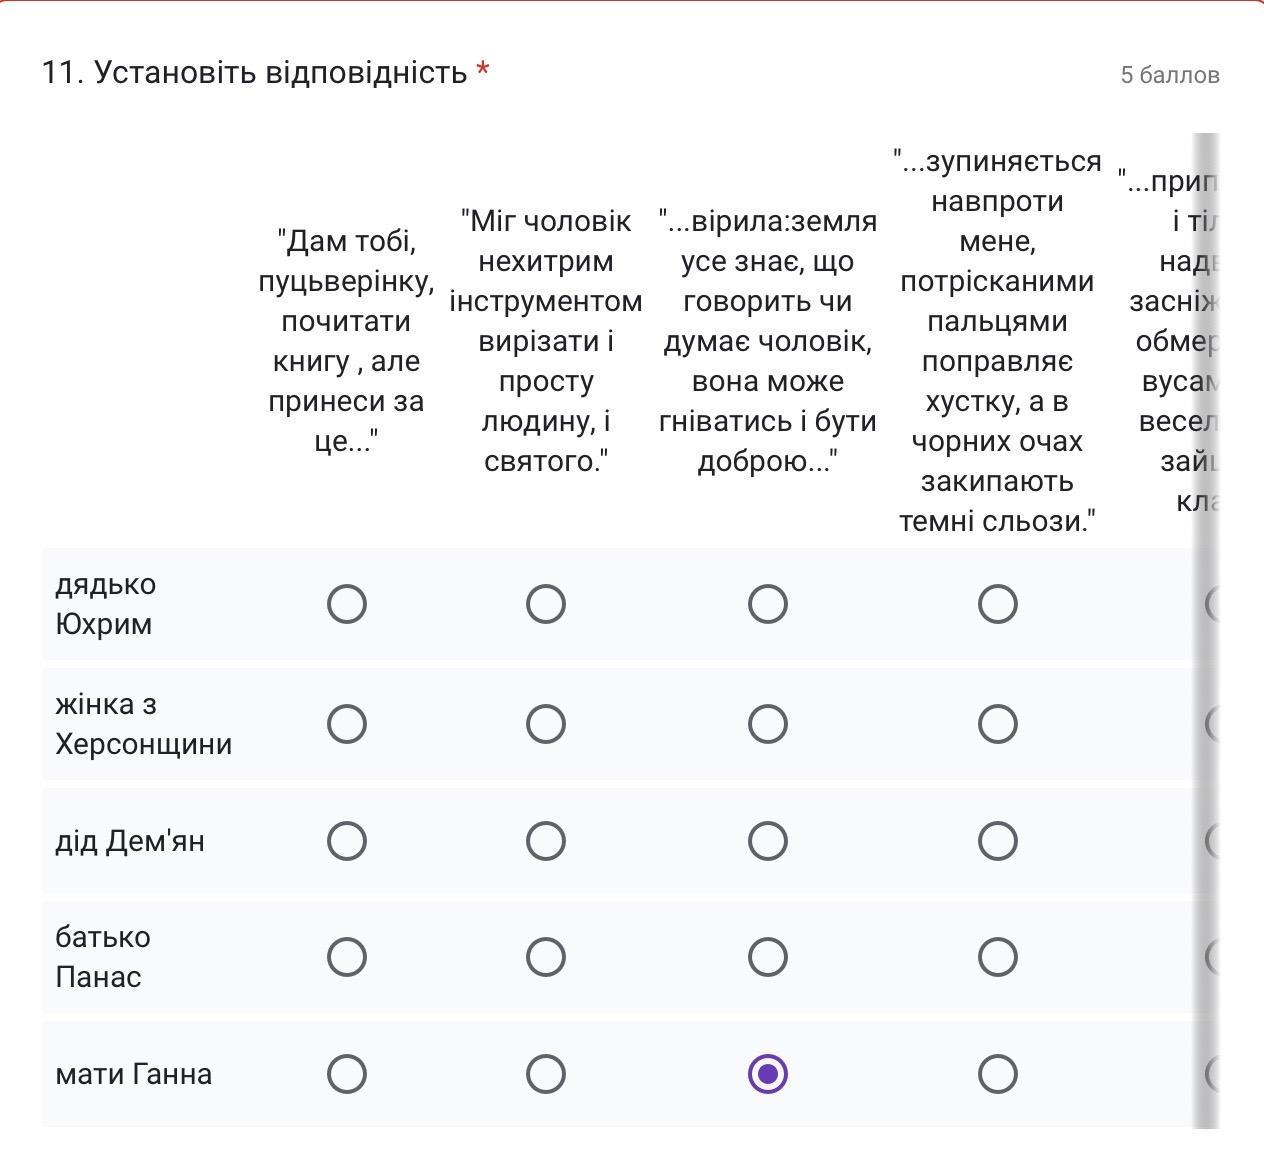
Task: Choose жінка з Херсонщини for "Міг чоловік нехитрим"
Action: (546, 724)
